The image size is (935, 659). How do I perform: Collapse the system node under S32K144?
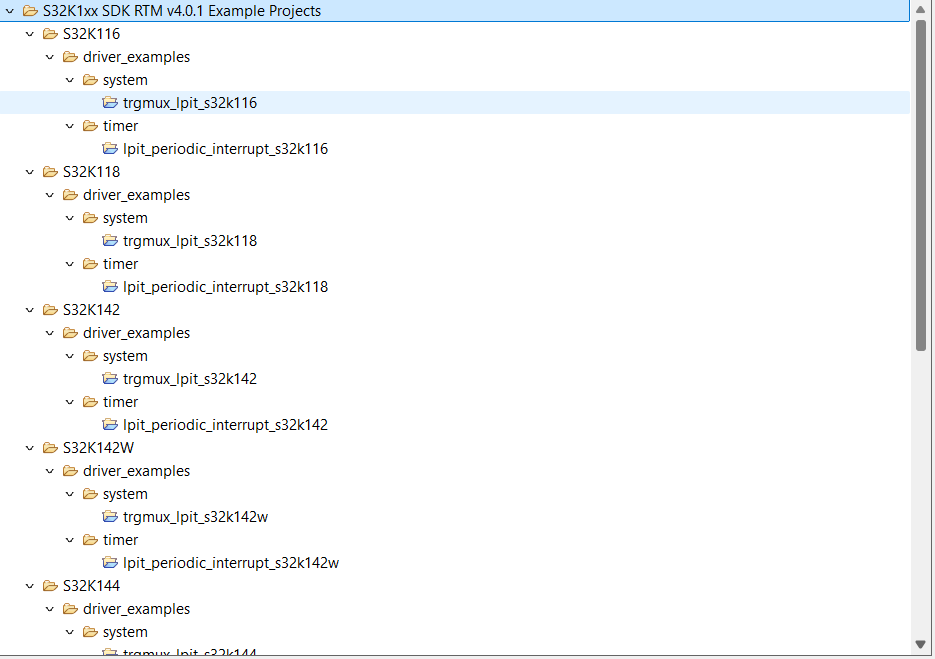(x=70, y=631)
